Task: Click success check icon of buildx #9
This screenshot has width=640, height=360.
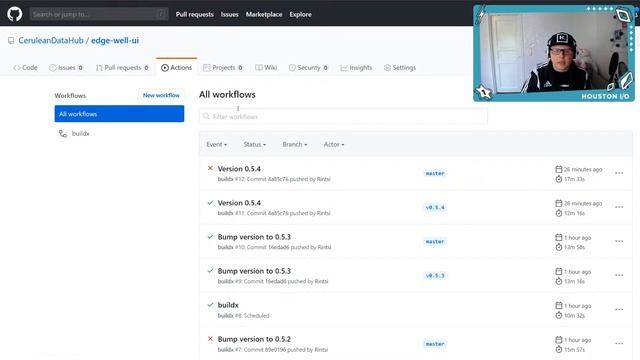Action: [210, 271]
